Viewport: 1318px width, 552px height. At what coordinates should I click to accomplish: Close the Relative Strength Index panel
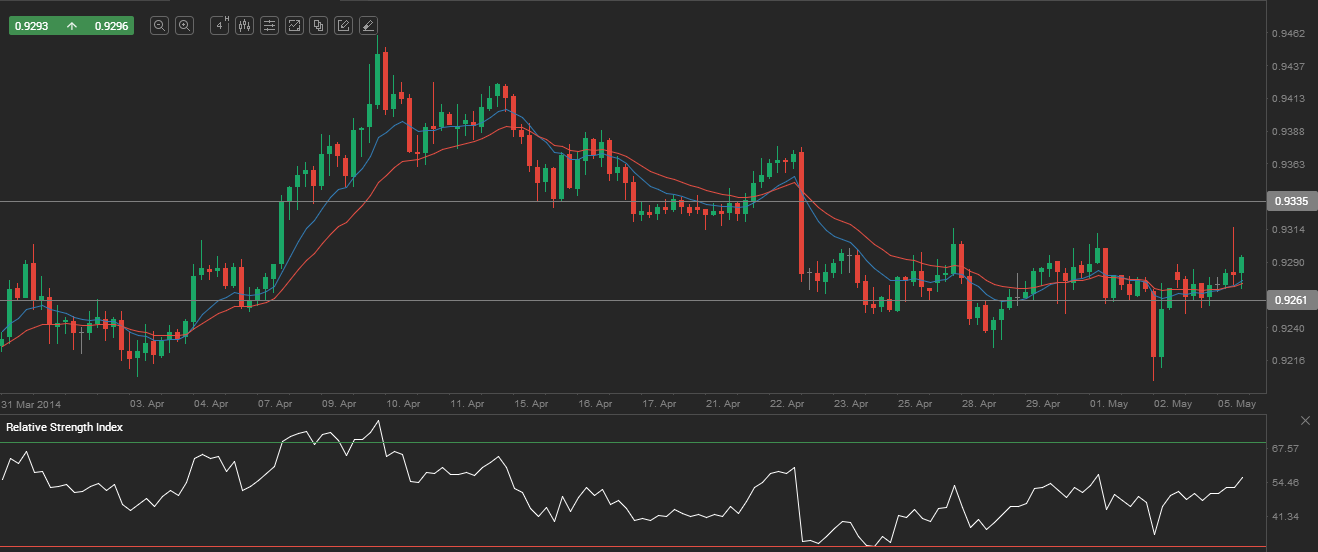[1304, 420]
